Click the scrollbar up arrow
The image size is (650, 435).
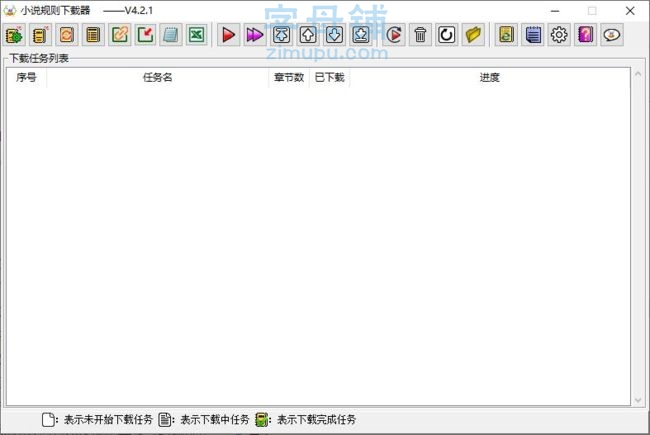point(638,74)
